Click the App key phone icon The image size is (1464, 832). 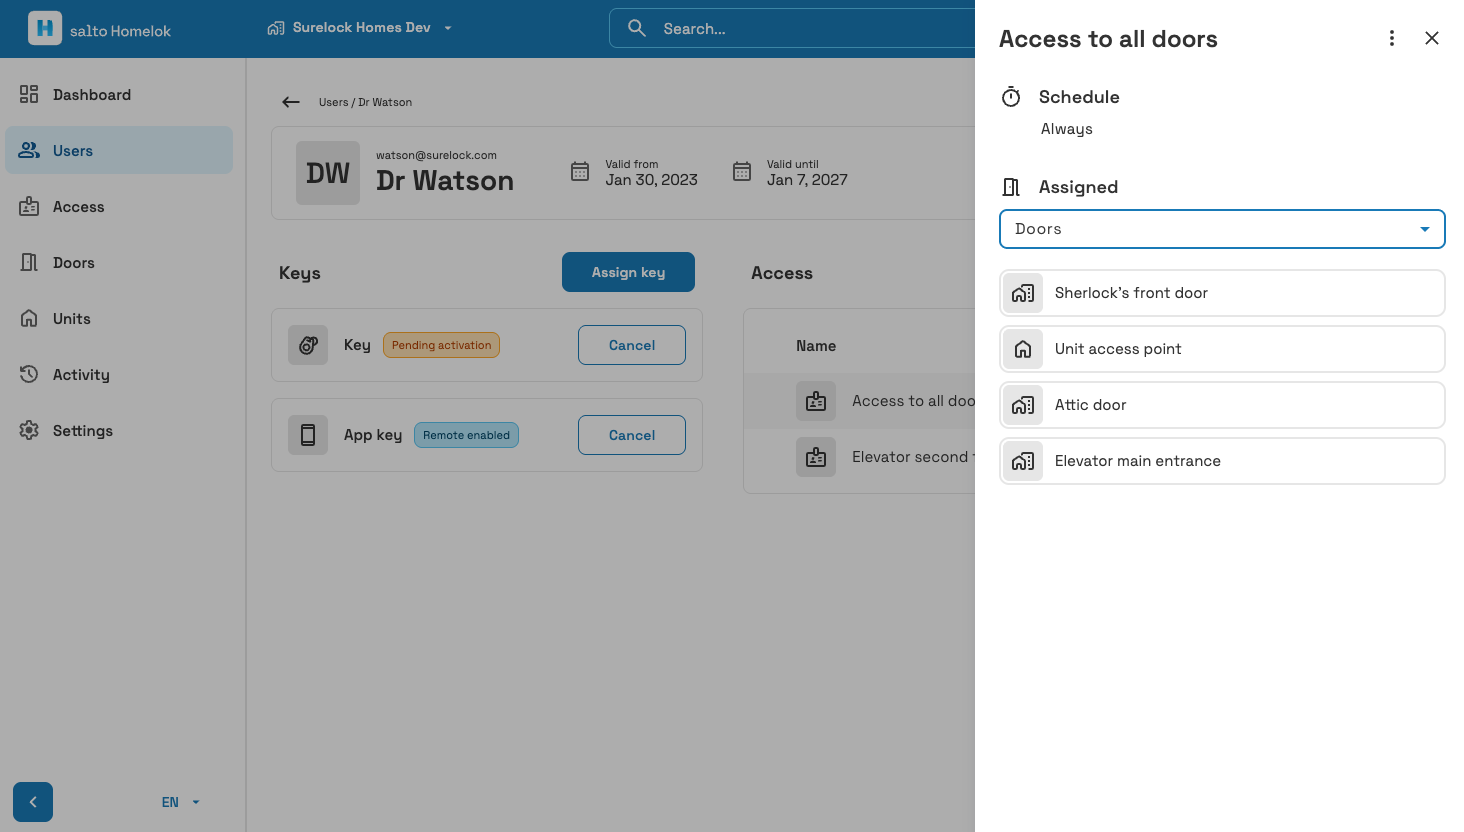point(308,435)
